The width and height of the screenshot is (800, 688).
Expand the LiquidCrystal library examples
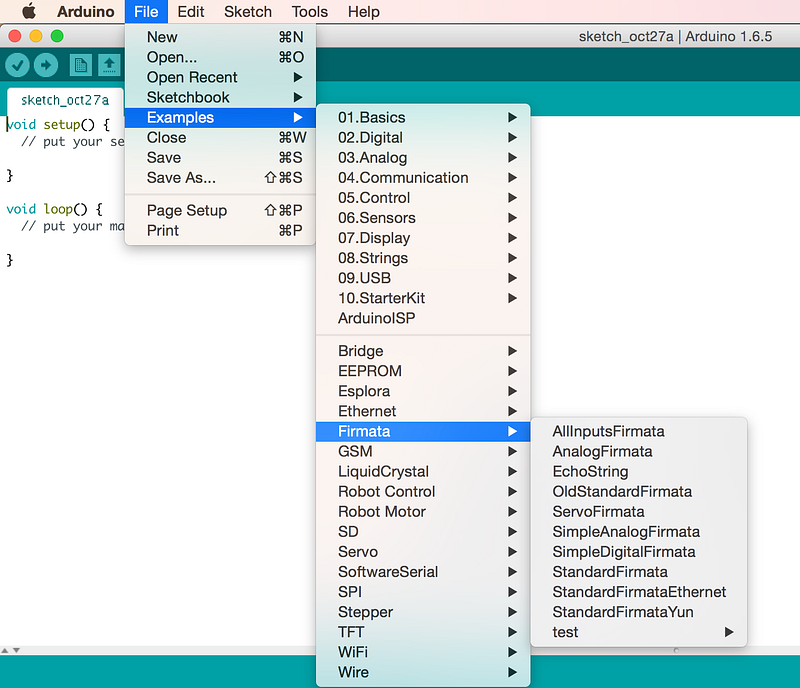[423, 472]
